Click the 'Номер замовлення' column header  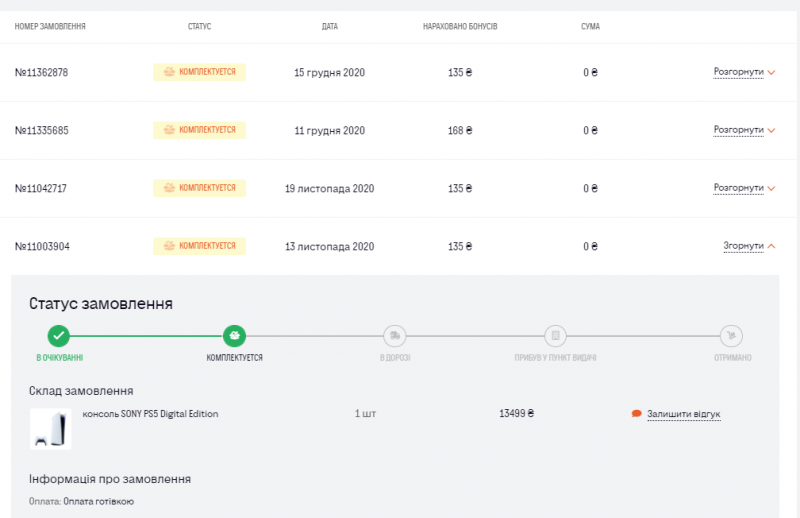point(50,26)
